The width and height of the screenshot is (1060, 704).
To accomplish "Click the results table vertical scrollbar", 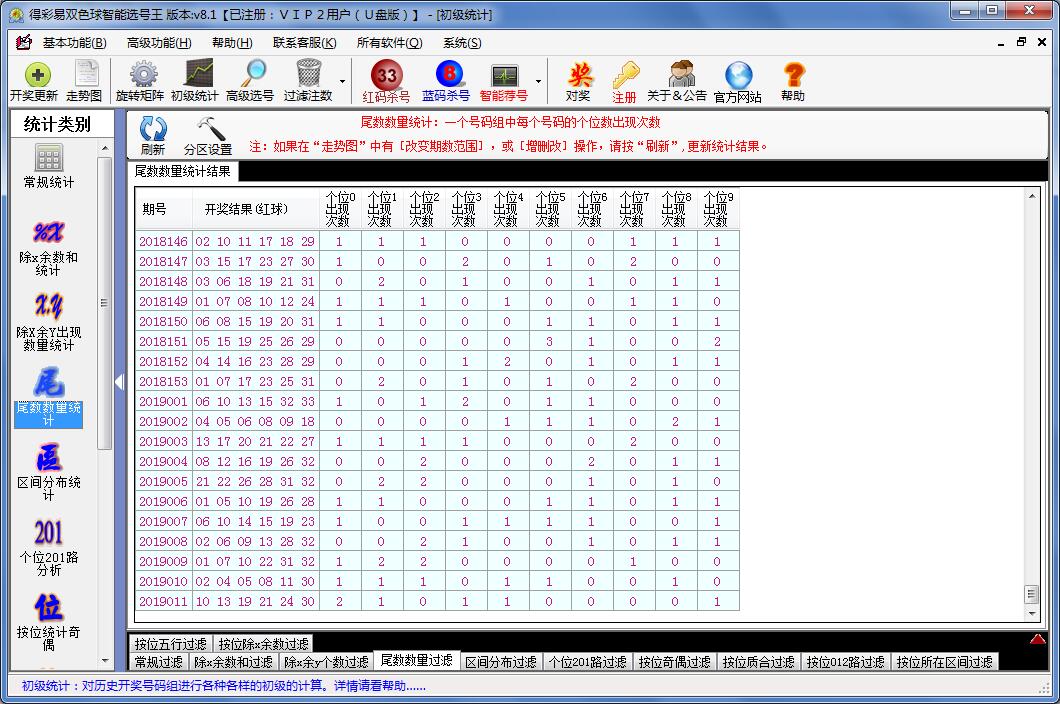I will pyautogui.click(x=1032, y=400).
